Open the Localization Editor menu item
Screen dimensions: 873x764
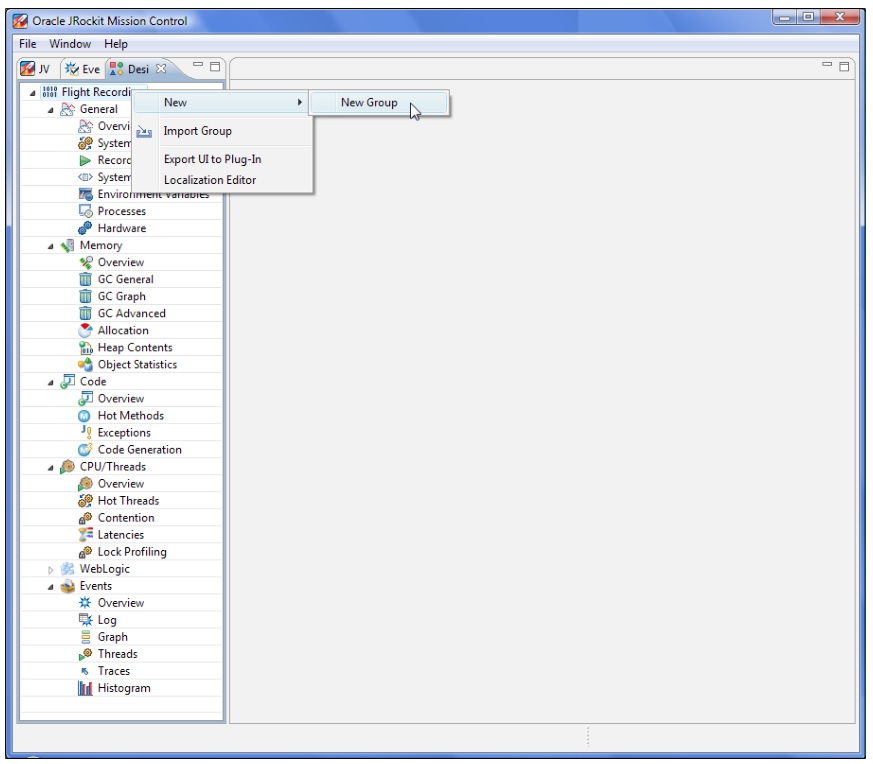(x=209, y=180)
